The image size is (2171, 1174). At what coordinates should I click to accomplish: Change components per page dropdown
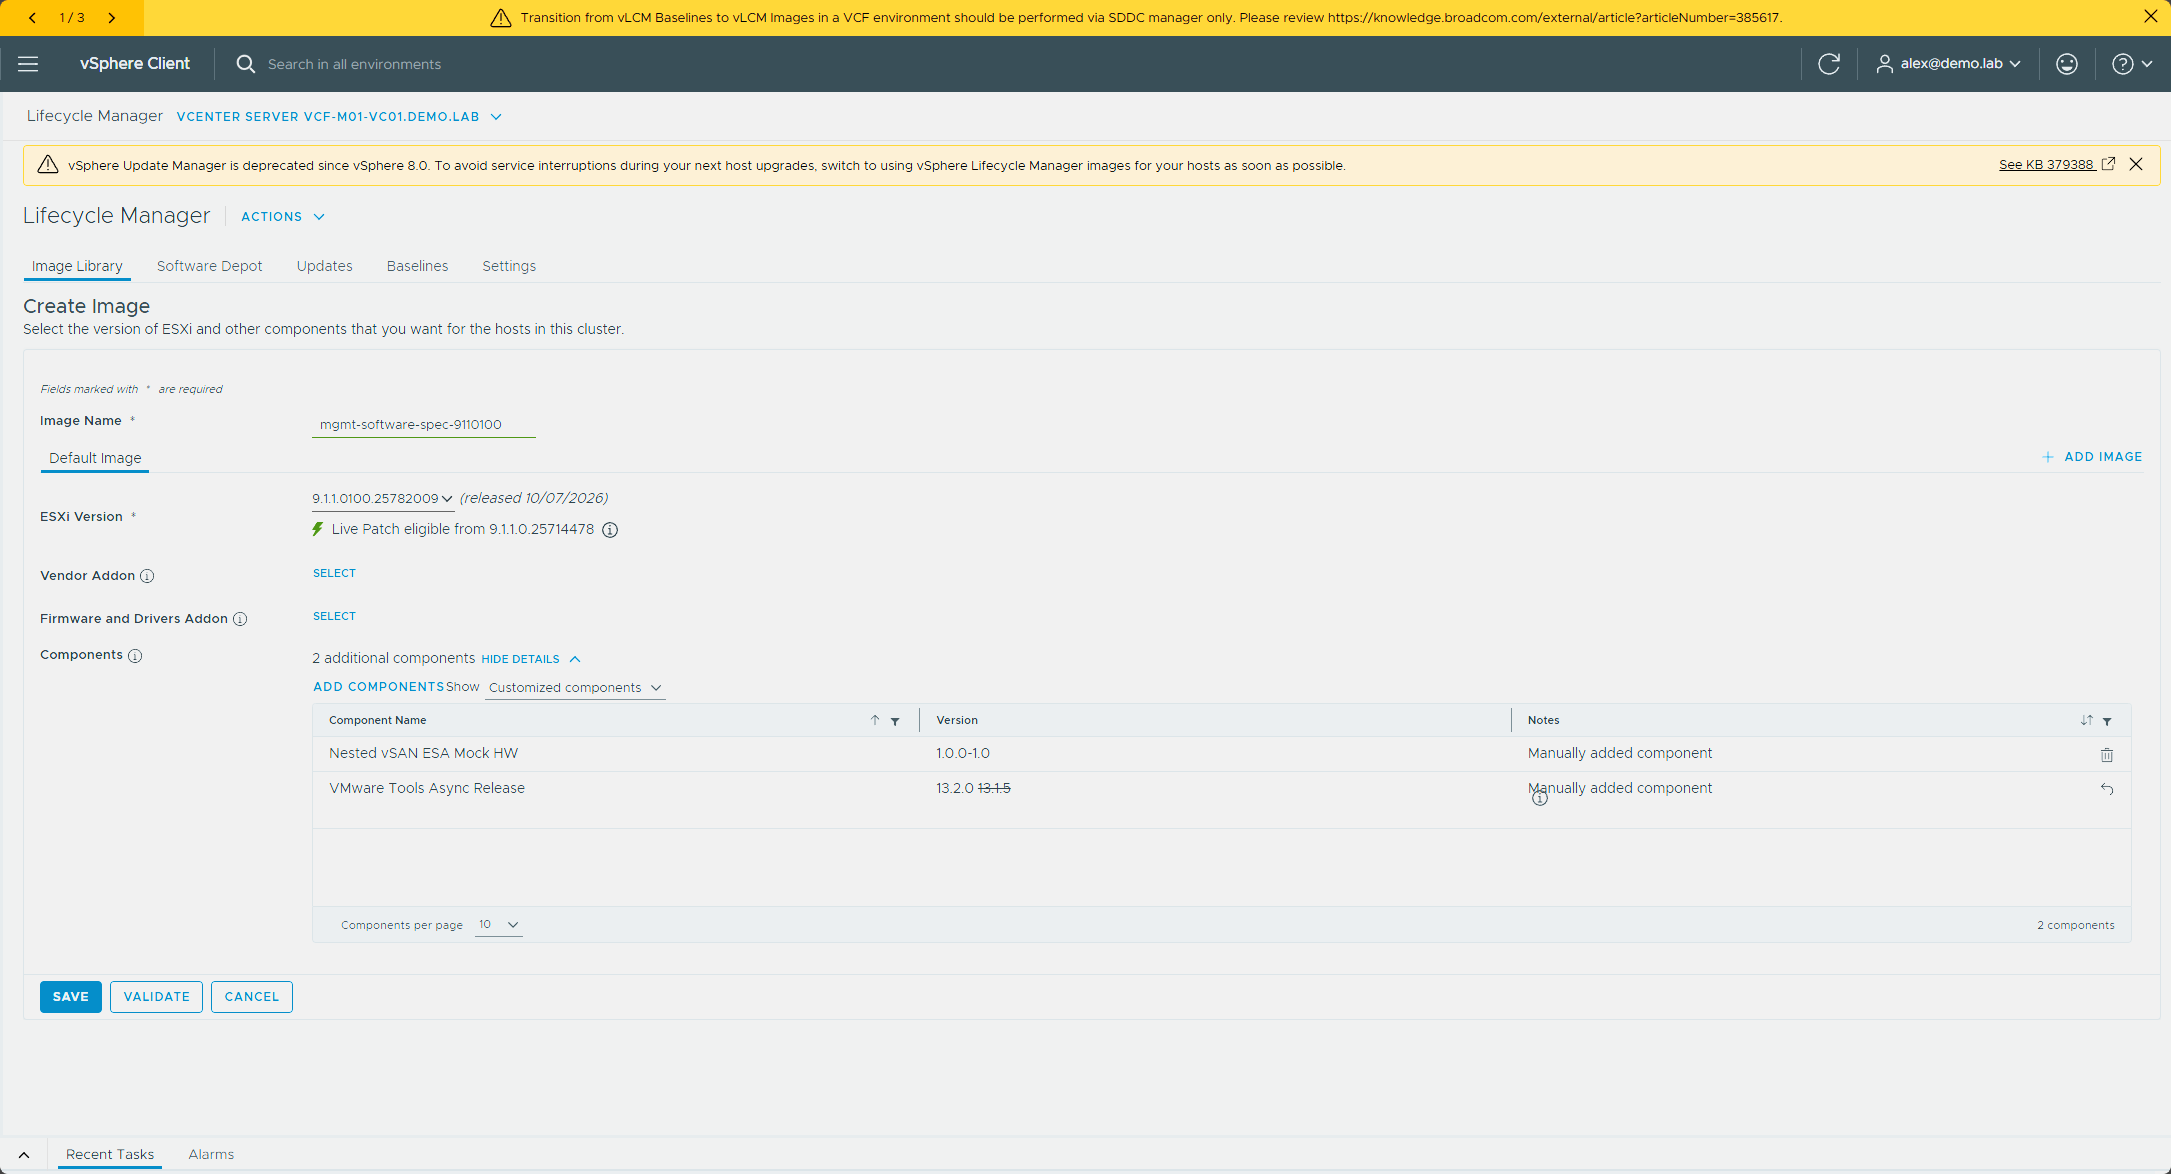(x=498, y=925)
